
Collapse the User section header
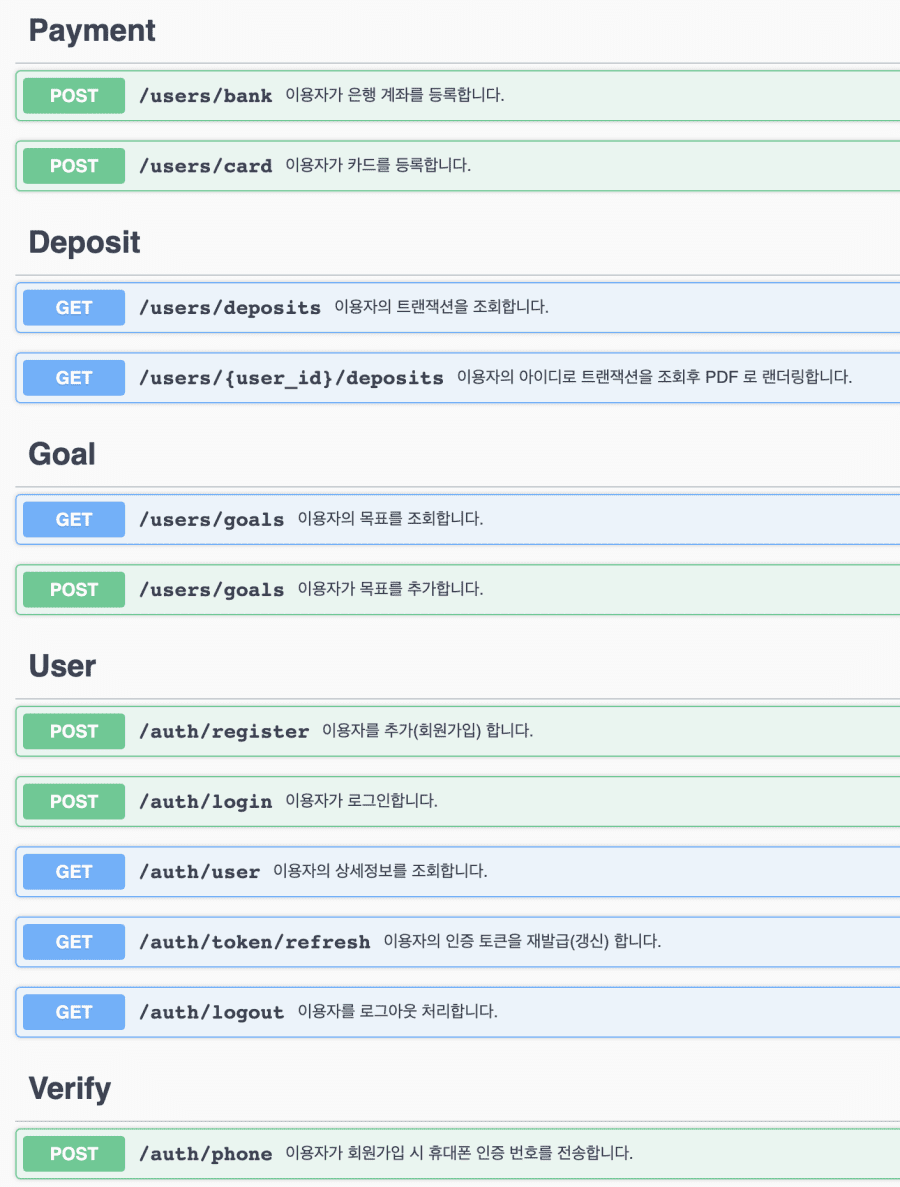click(62, 667)
